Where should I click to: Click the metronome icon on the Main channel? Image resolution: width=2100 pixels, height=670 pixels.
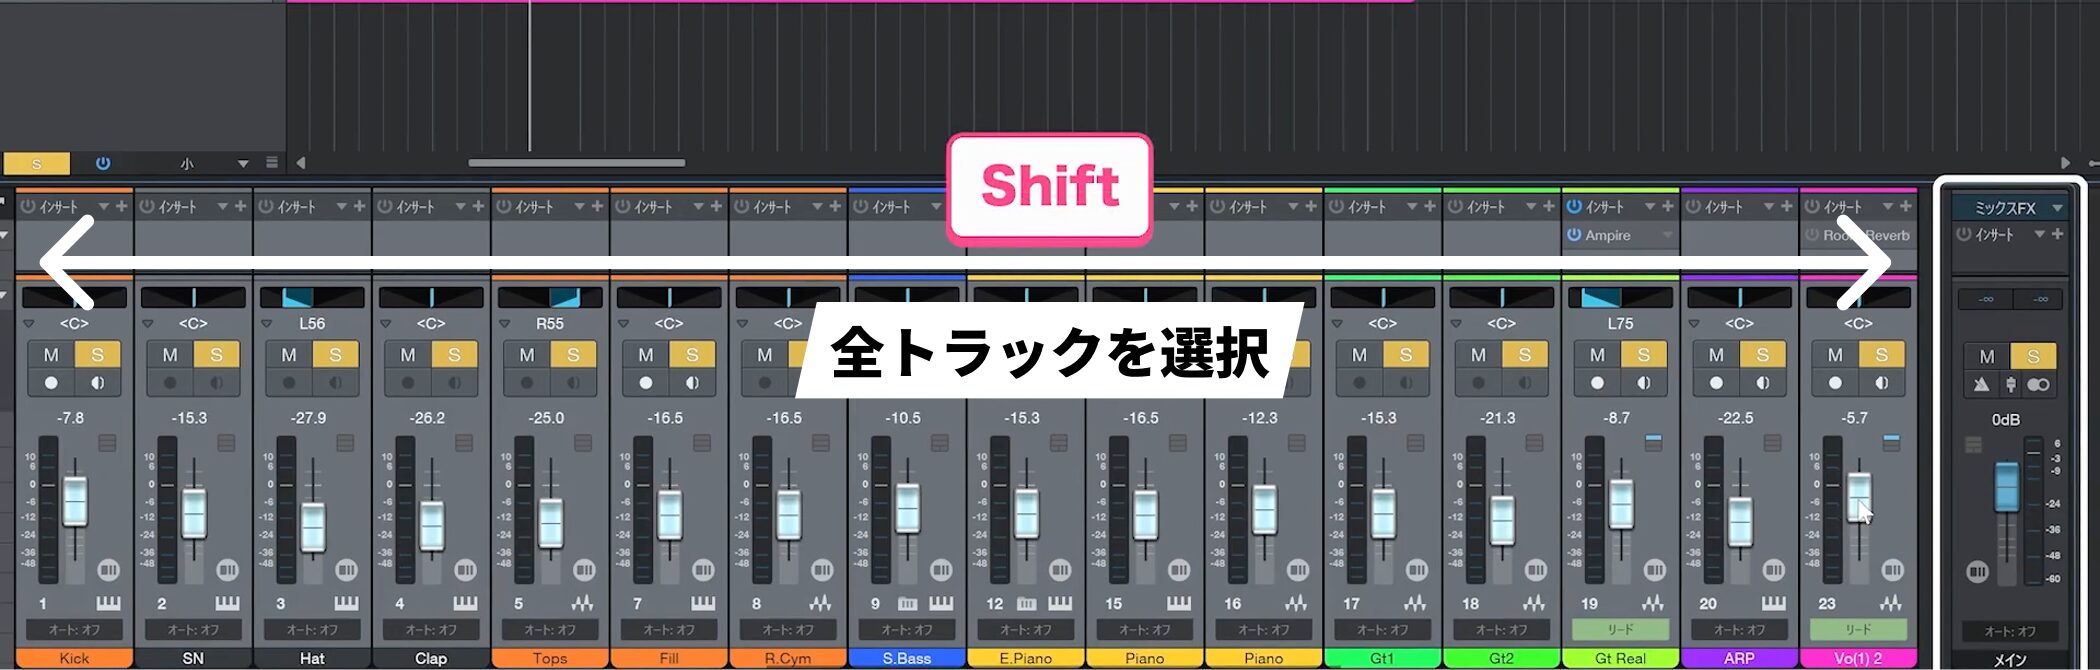click(x=1981, y=385)
